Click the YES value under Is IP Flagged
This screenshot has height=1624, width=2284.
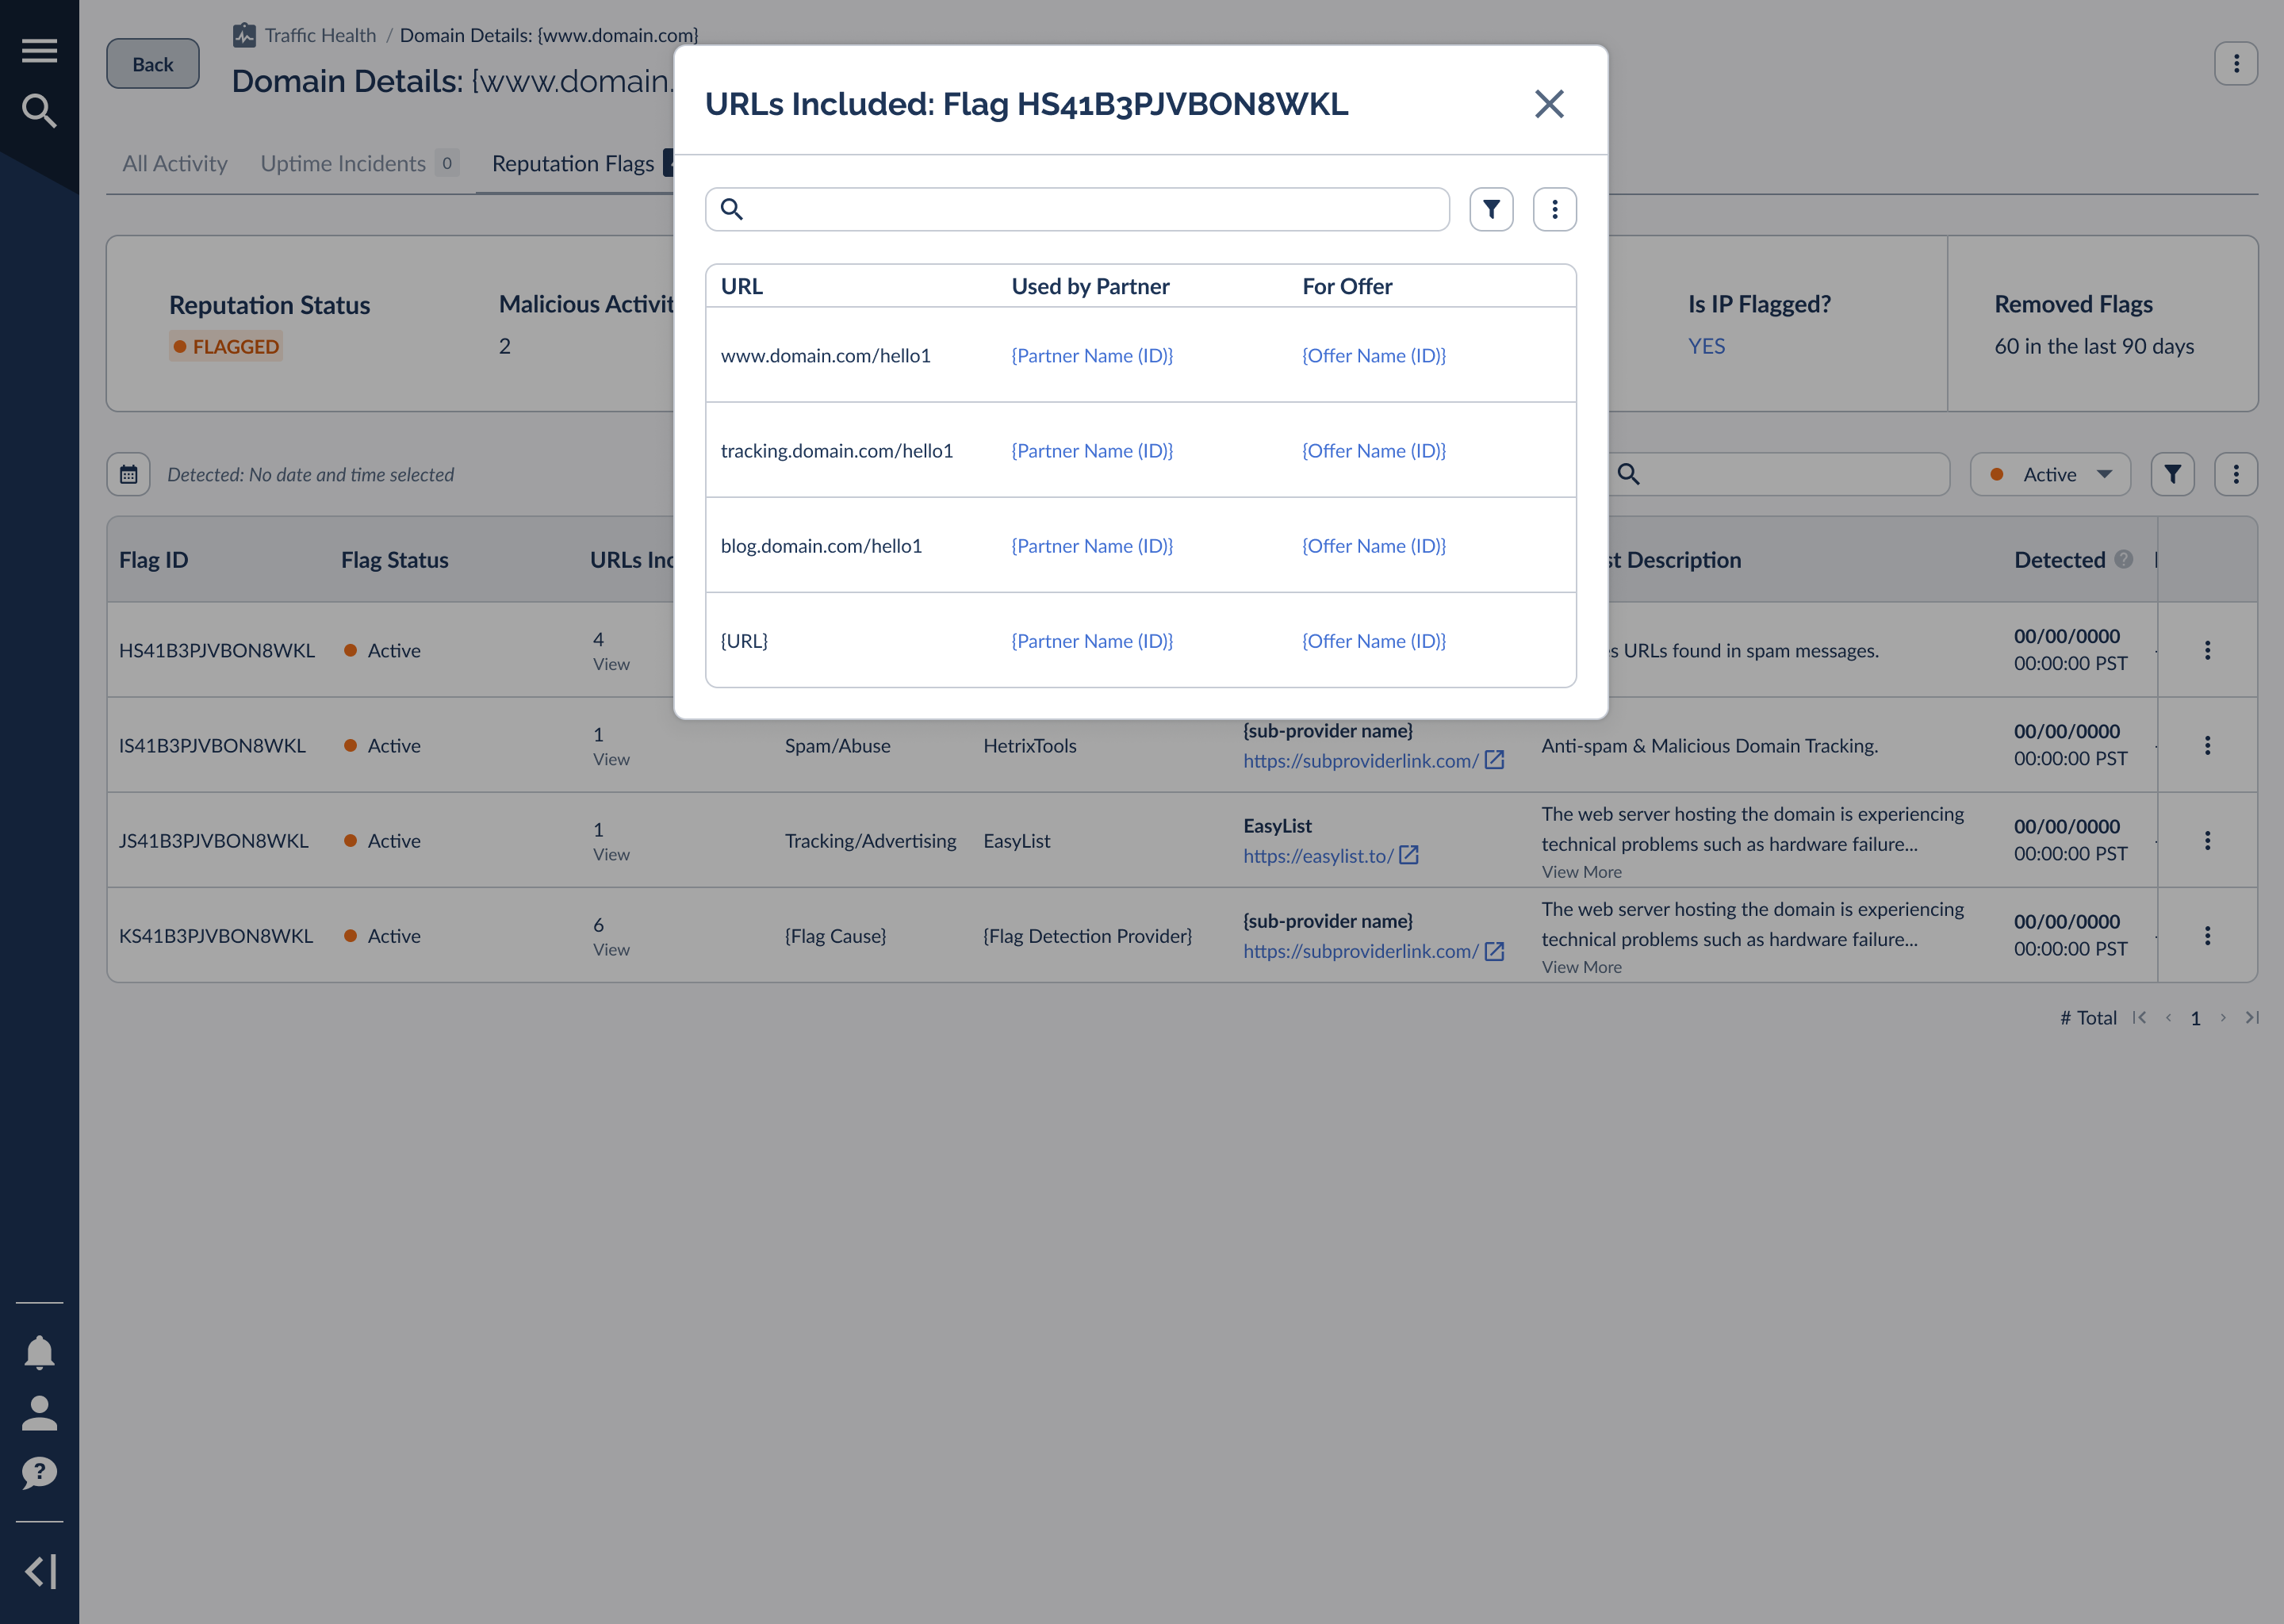point(1706,346)
